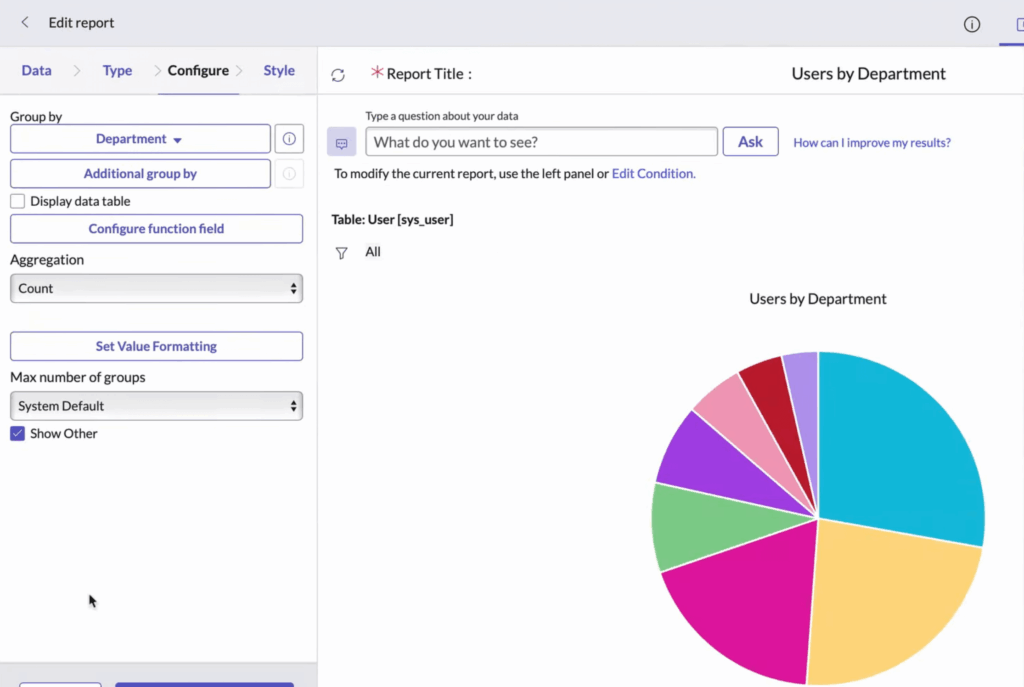Click the refresh icon beside Report Title
This screenshot has width=1024, height=687.
(338, 75)
